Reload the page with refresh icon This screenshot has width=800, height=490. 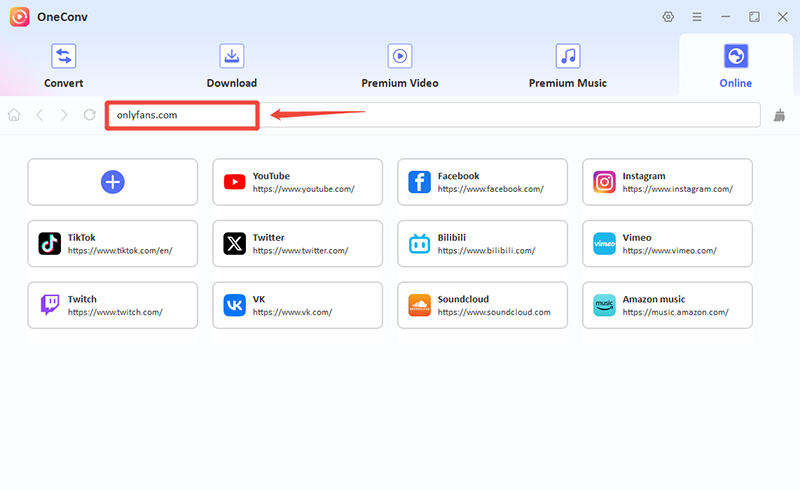pyautogui.click(x=89, y=115)
